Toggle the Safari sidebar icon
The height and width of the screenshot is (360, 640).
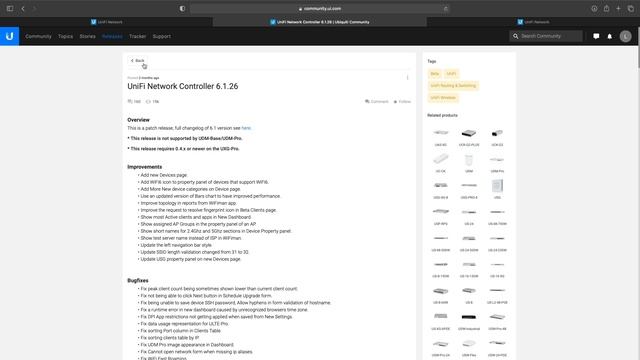click(10, 8)
